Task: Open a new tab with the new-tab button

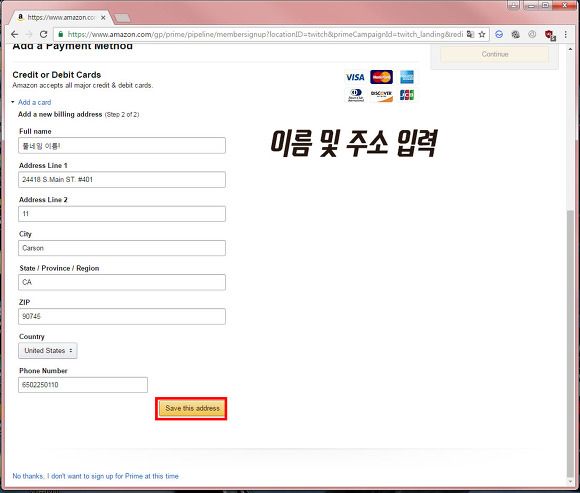Action: 122,18
